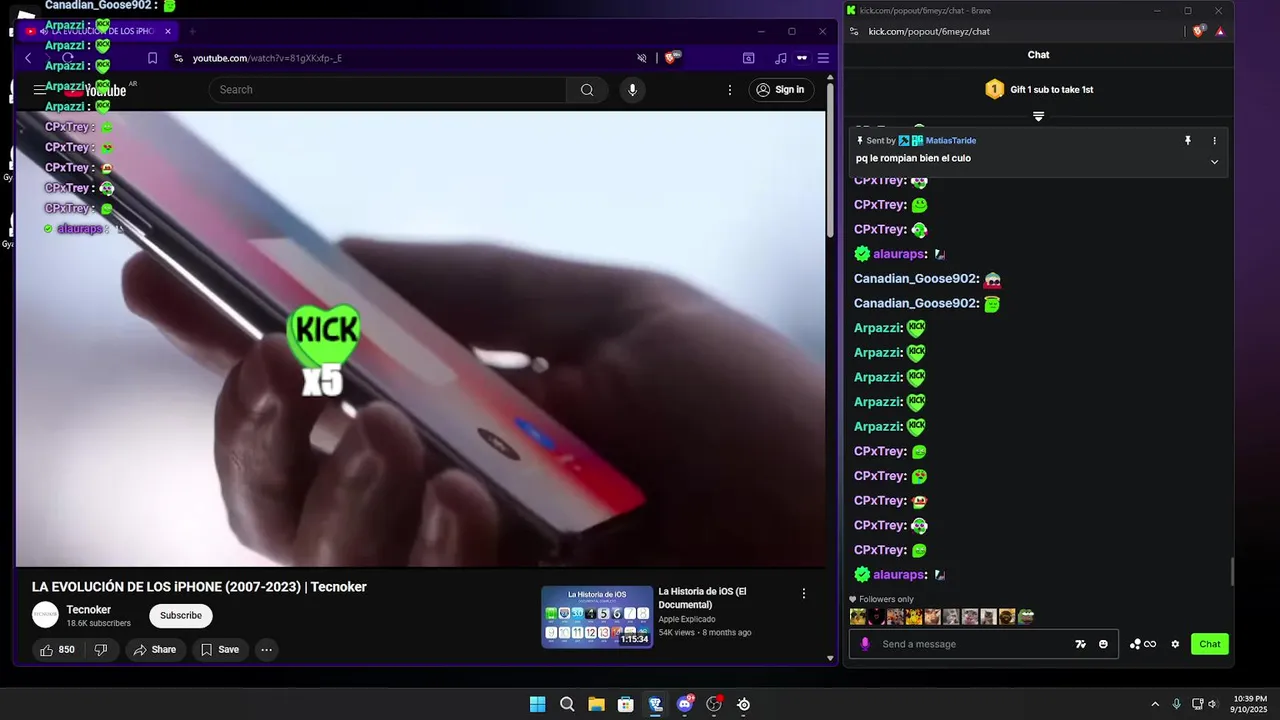Image resolution: width=1280 pixels, height=720 pixels.
Task: Click first Canadian_Goose902 username in Kick chat window
Action: (916, 279)
